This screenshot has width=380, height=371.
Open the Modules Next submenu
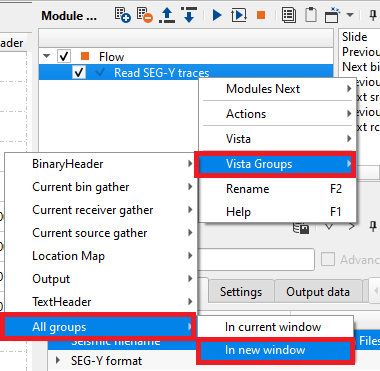[277, 89]
